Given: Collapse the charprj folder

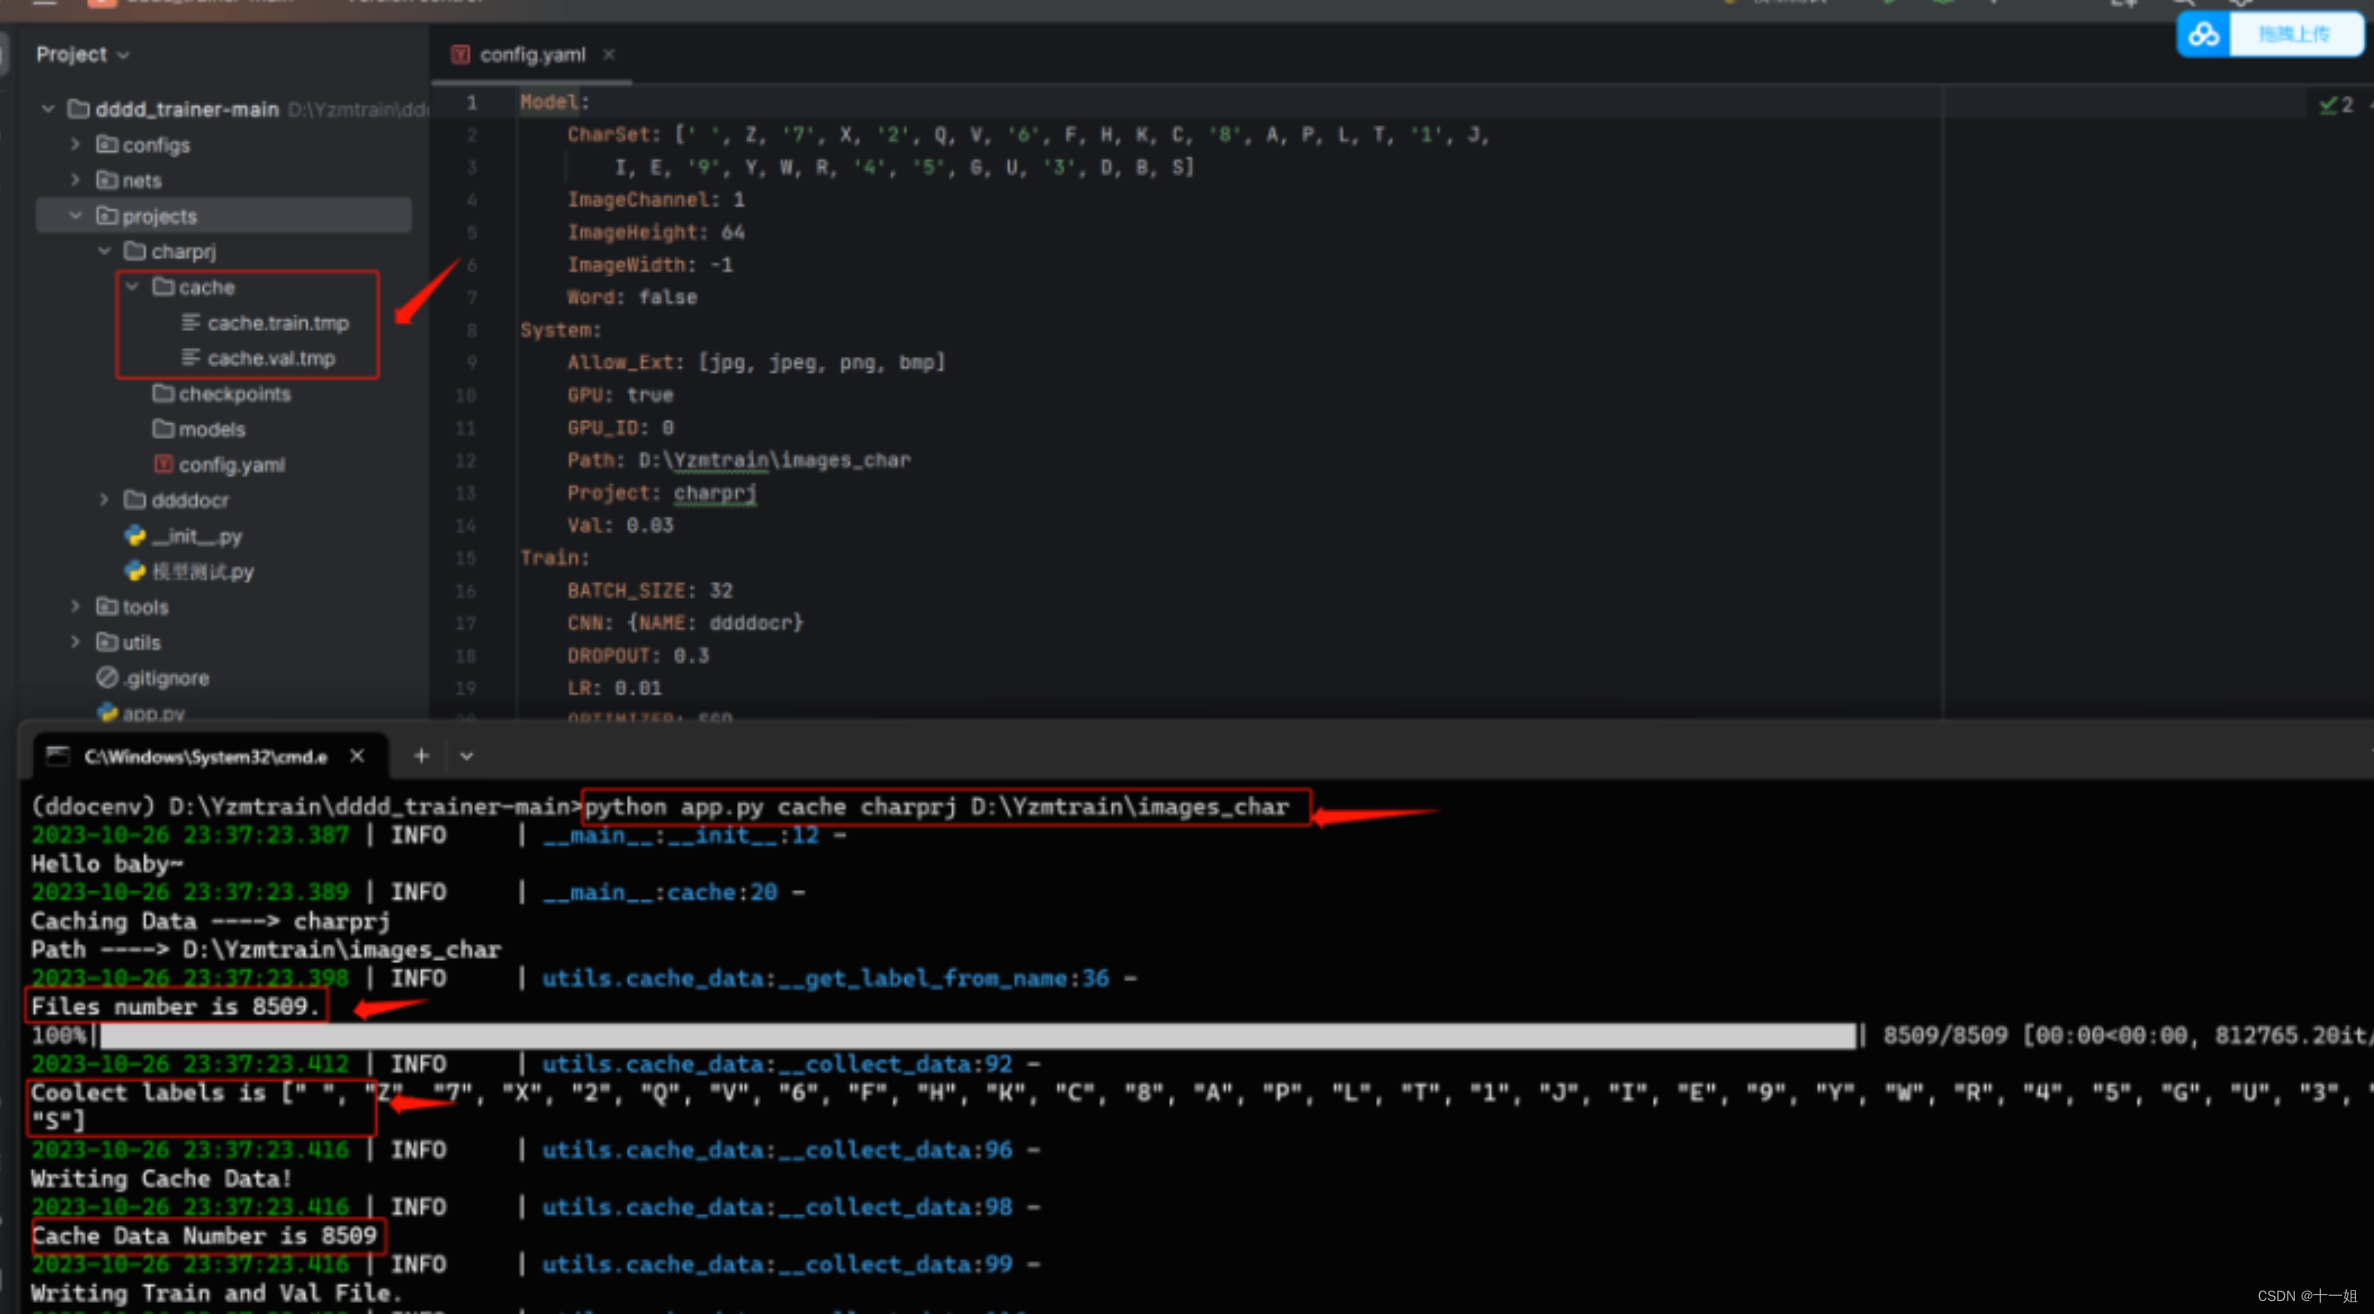Looking at the screenshot, I should pos(104,251).
